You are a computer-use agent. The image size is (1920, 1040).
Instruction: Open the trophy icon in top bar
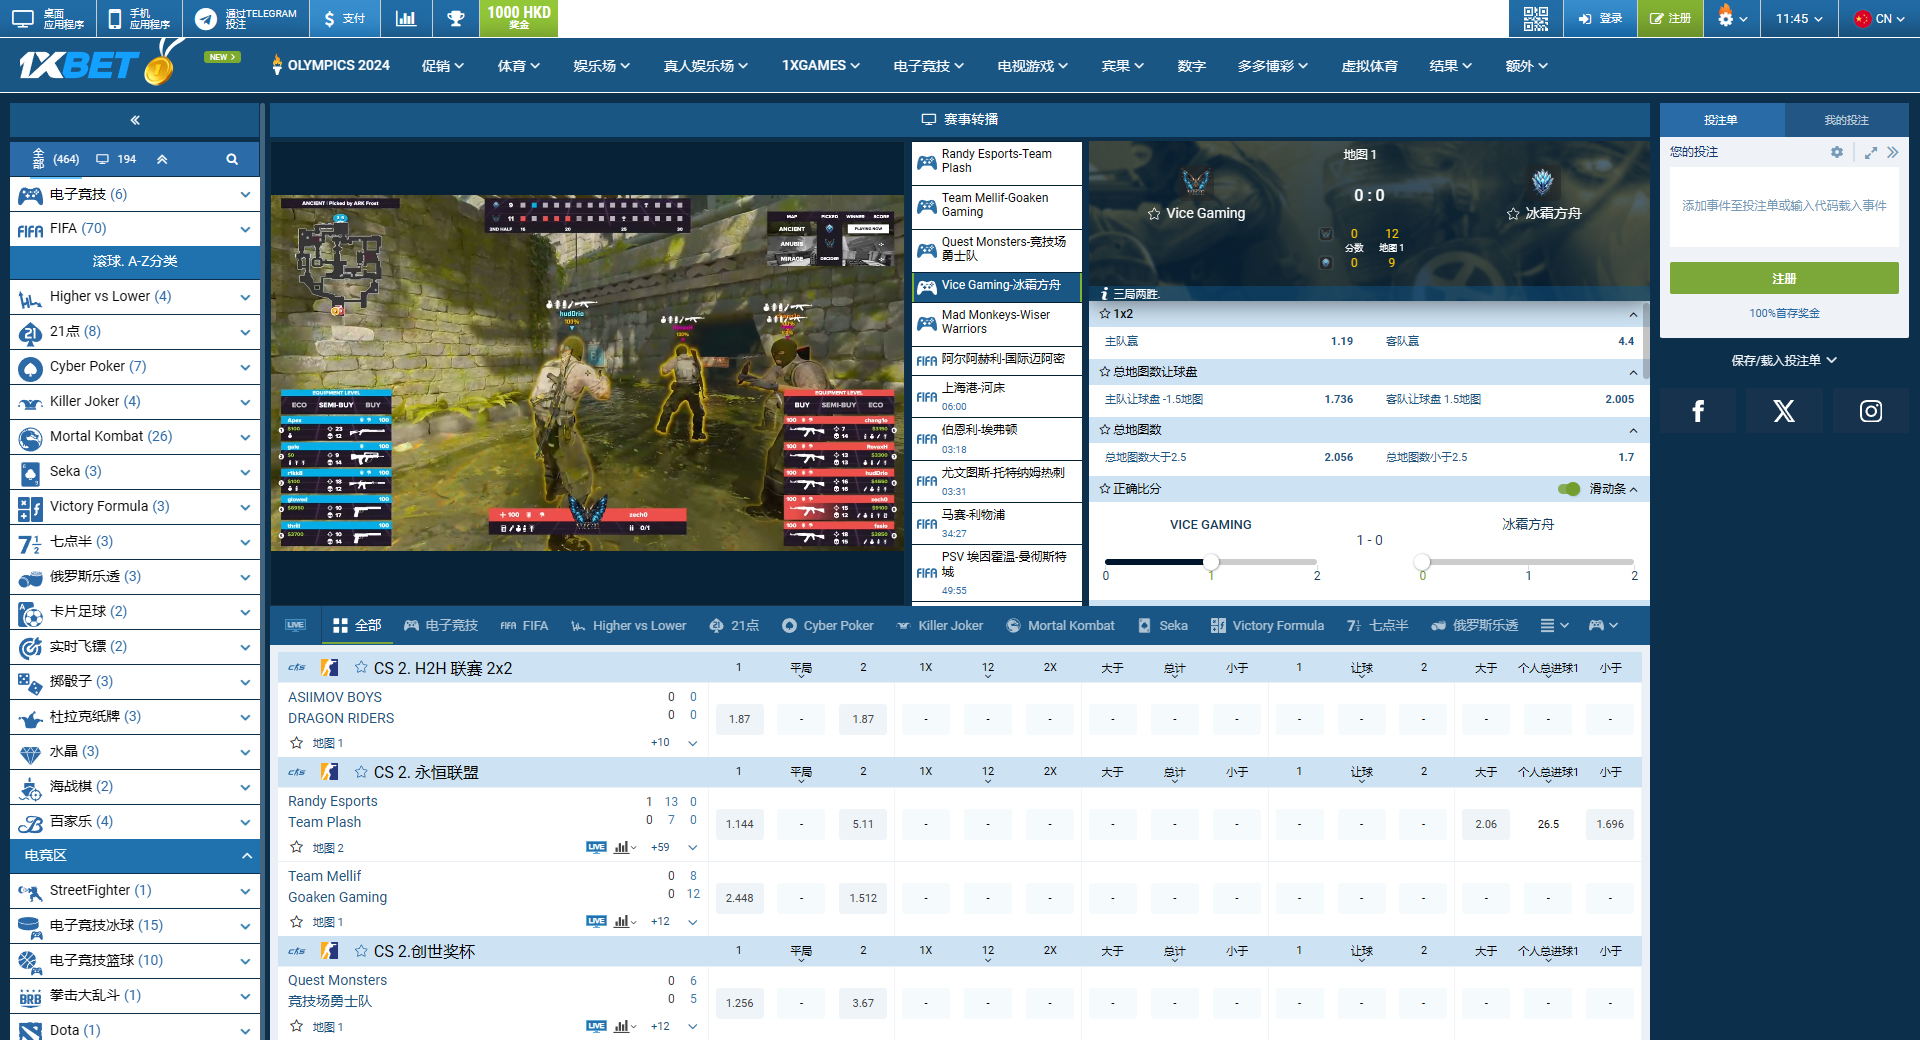click(456, 18)
